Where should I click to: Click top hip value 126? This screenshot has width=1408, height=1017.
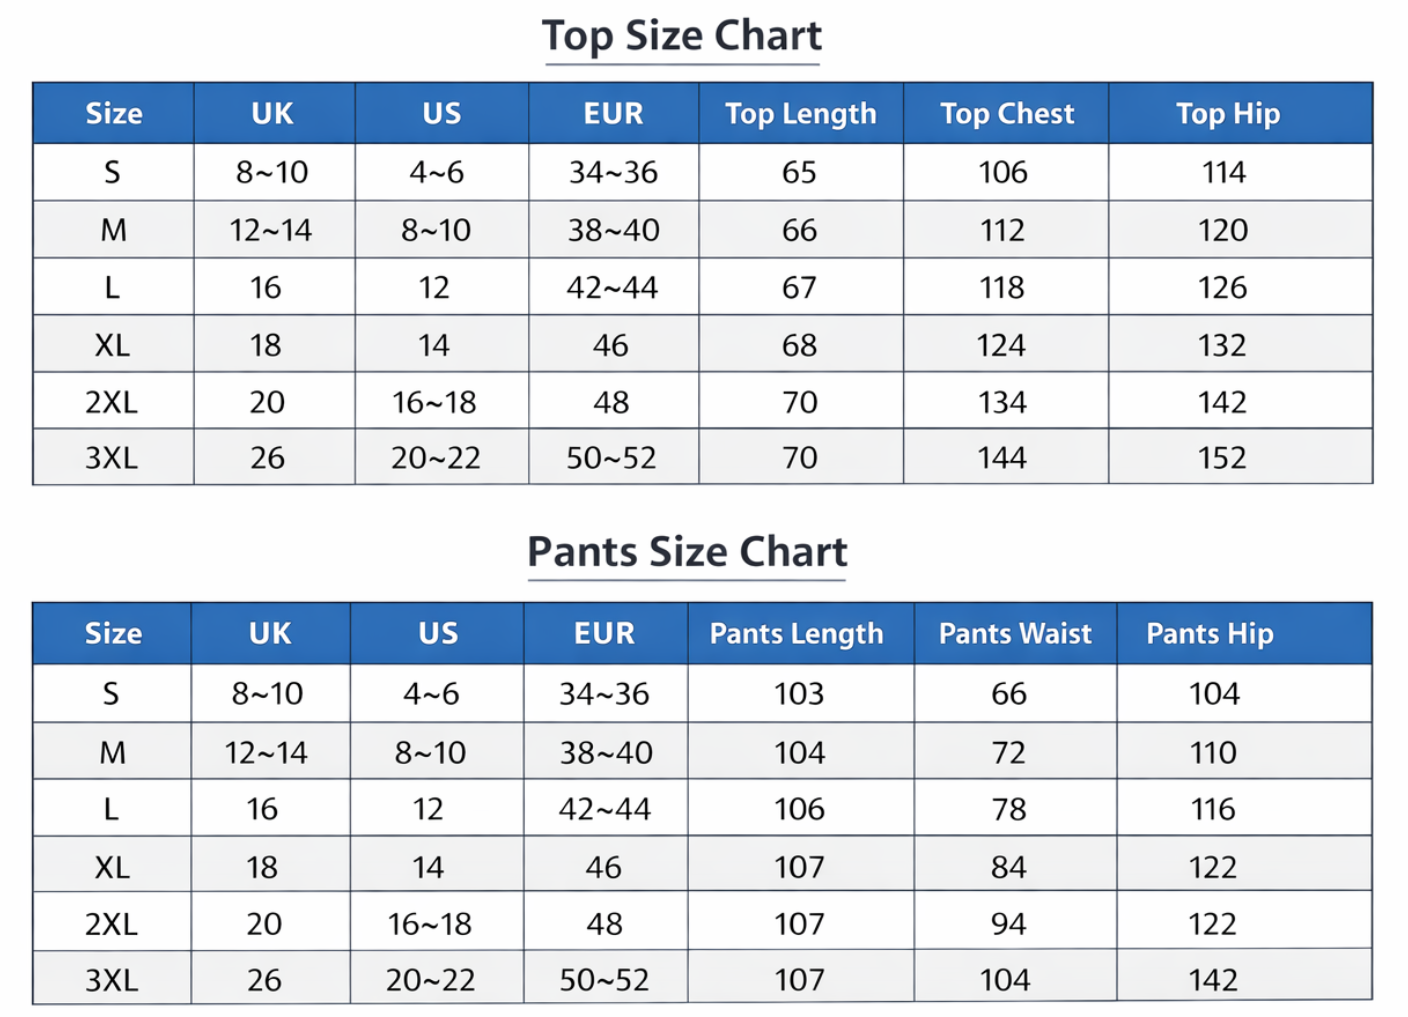click(1222, 288)
